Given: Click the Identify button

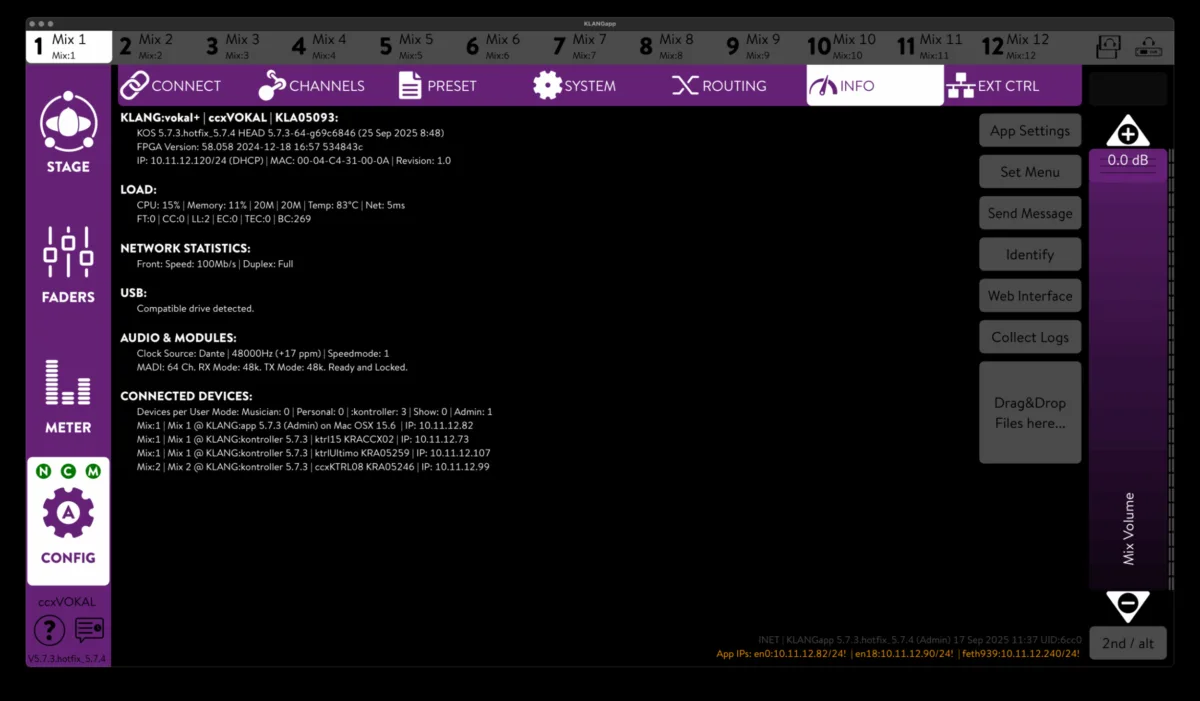Looking at the screenshot, I should tap(1030, 254).
